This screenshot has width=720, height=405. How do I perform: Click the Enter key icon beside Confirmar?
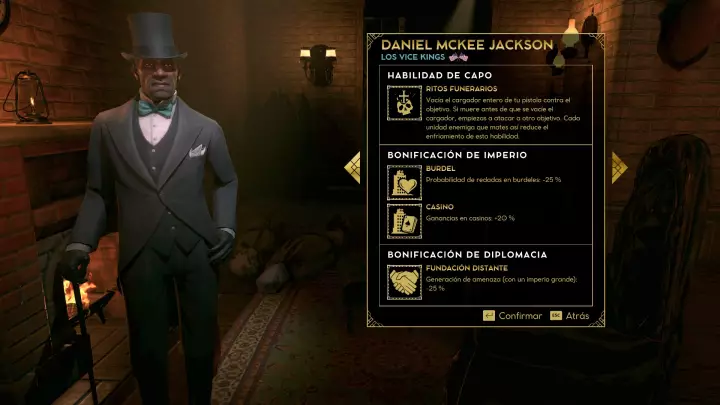coord(489,315)
